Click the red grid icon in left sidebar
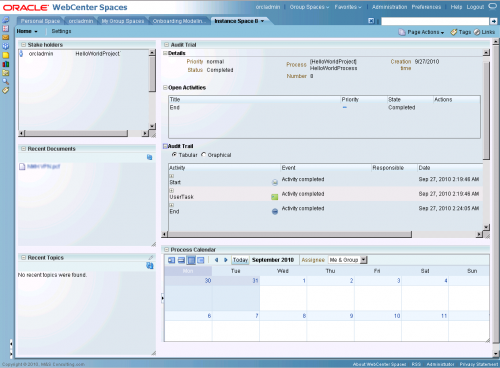500x368 pixels. pyautogui.click(x=6, y=29)
